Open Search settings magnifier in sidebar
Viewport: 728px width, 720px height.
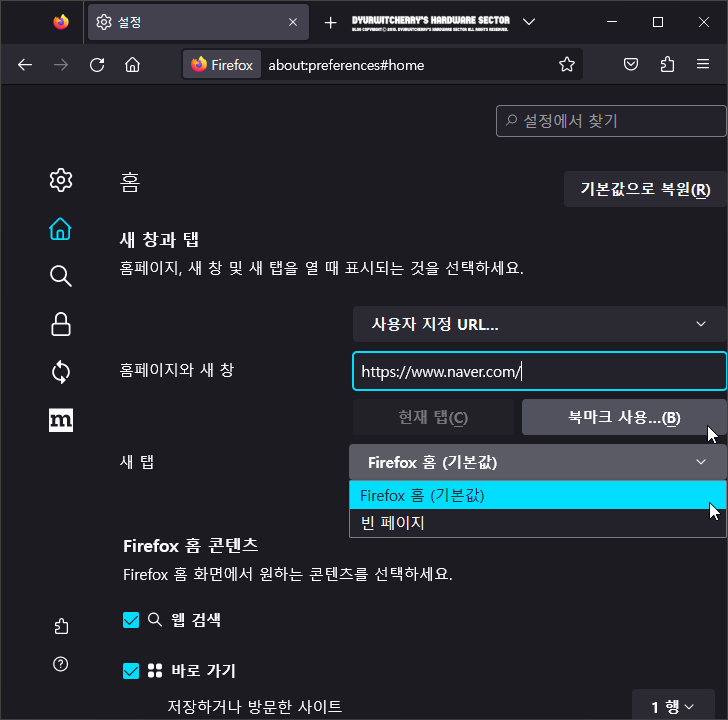[x=61, y=276]
